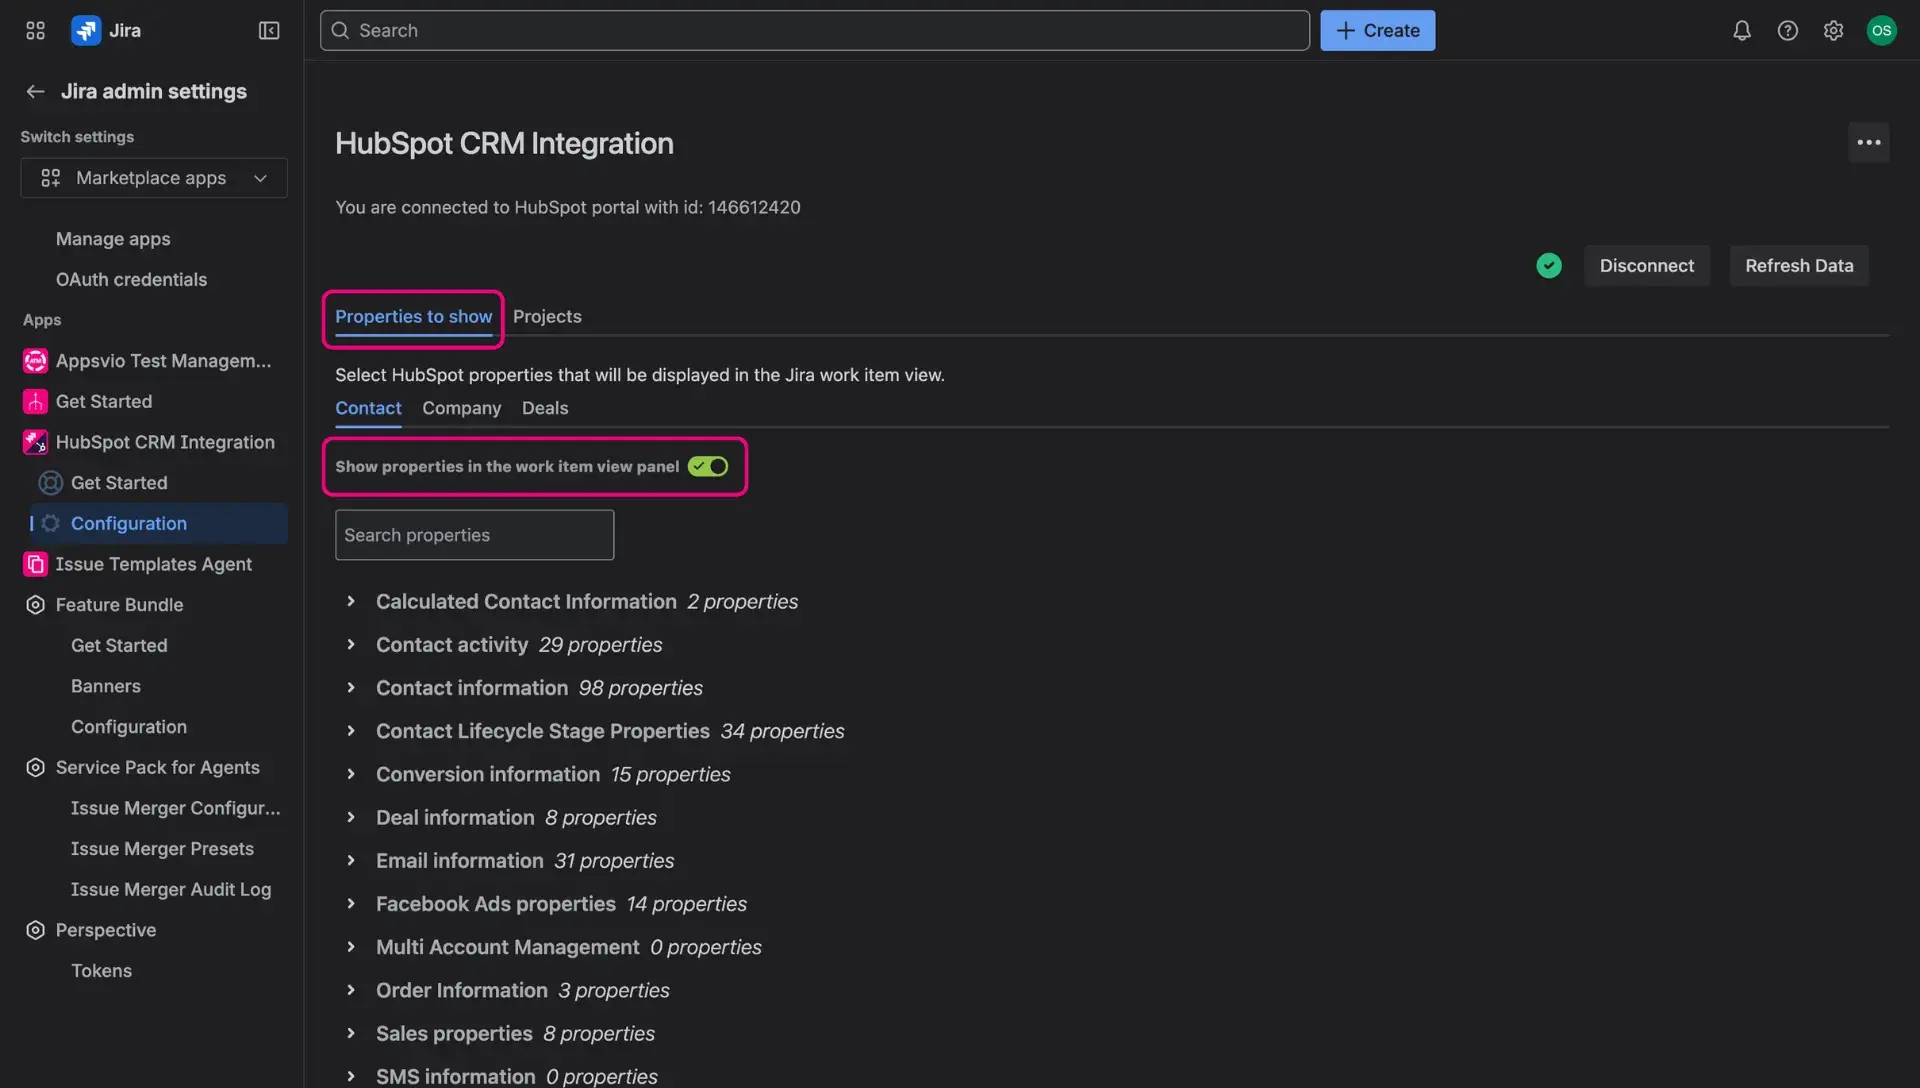This screenshot has height=1088, width=1920.
Task: Open the help question mark icon
Action: [x=1788, y=30]
